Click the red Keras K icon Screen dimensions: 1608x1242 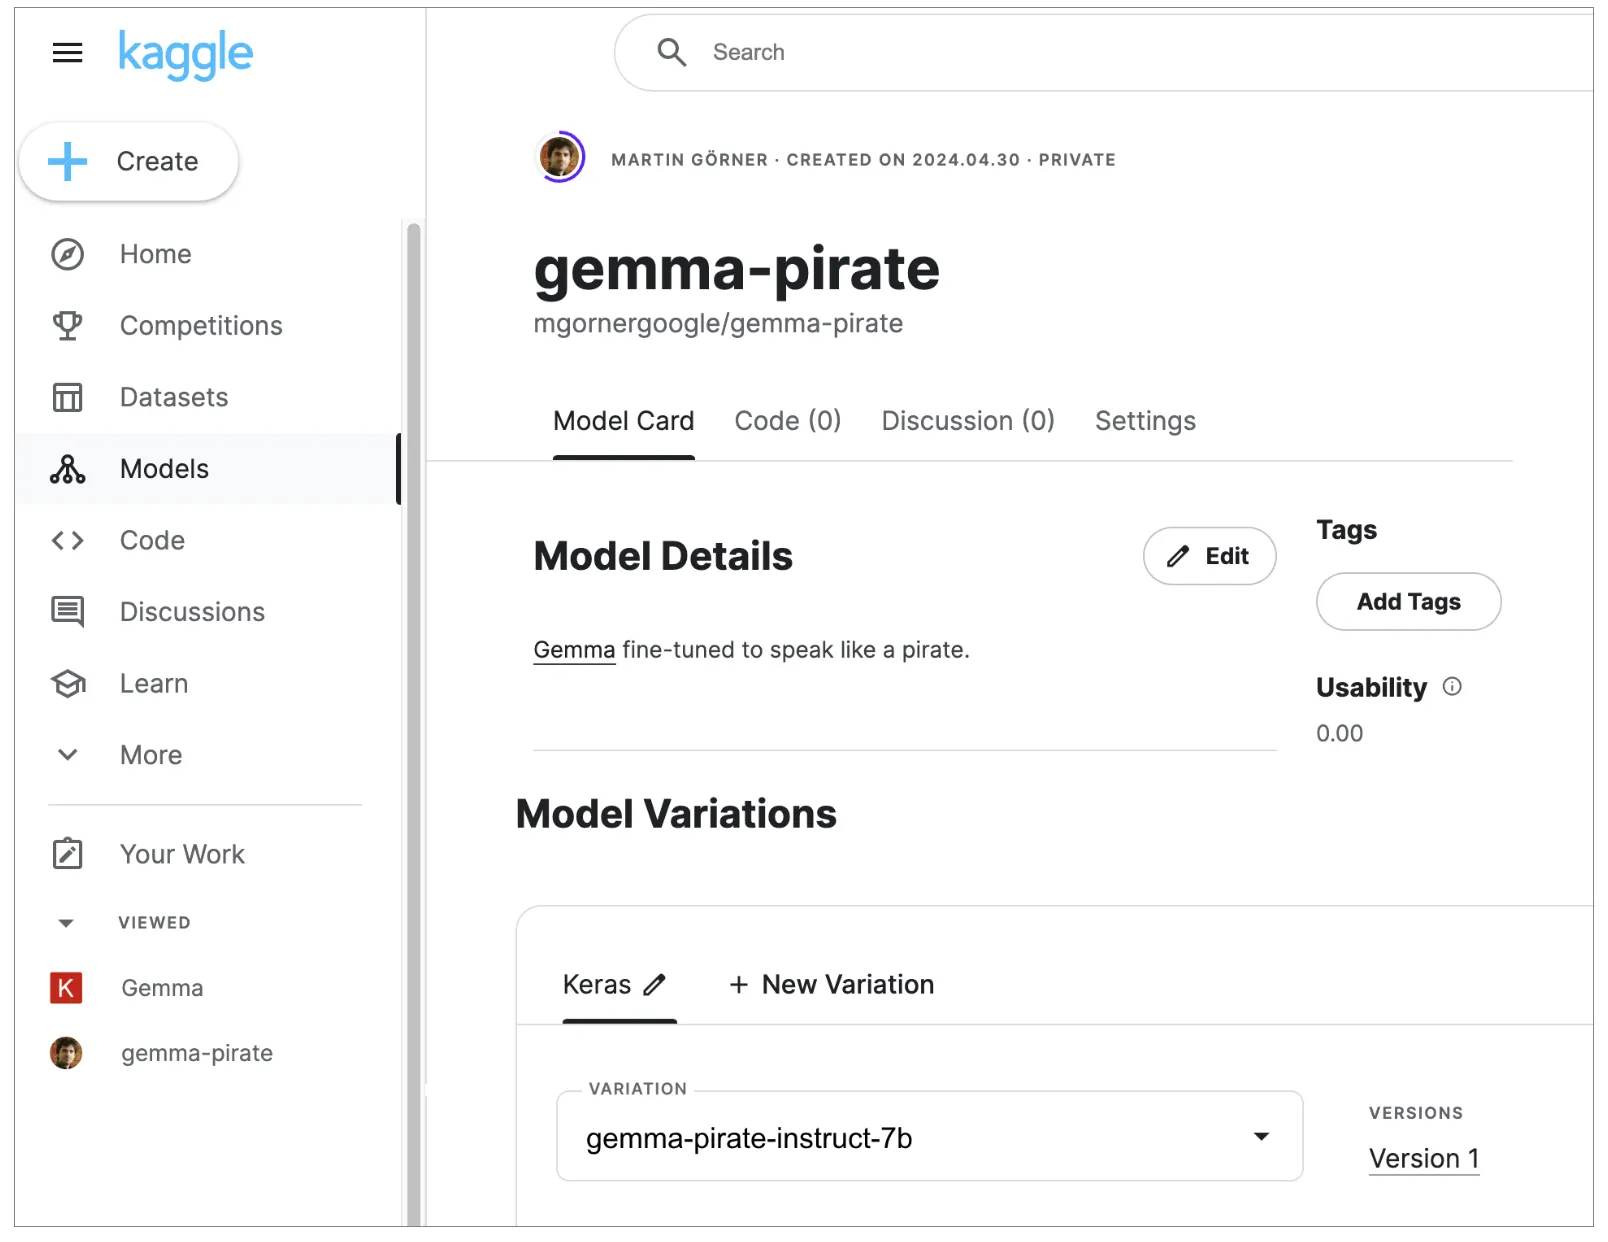pyautogui.click(x=66, y=988)
